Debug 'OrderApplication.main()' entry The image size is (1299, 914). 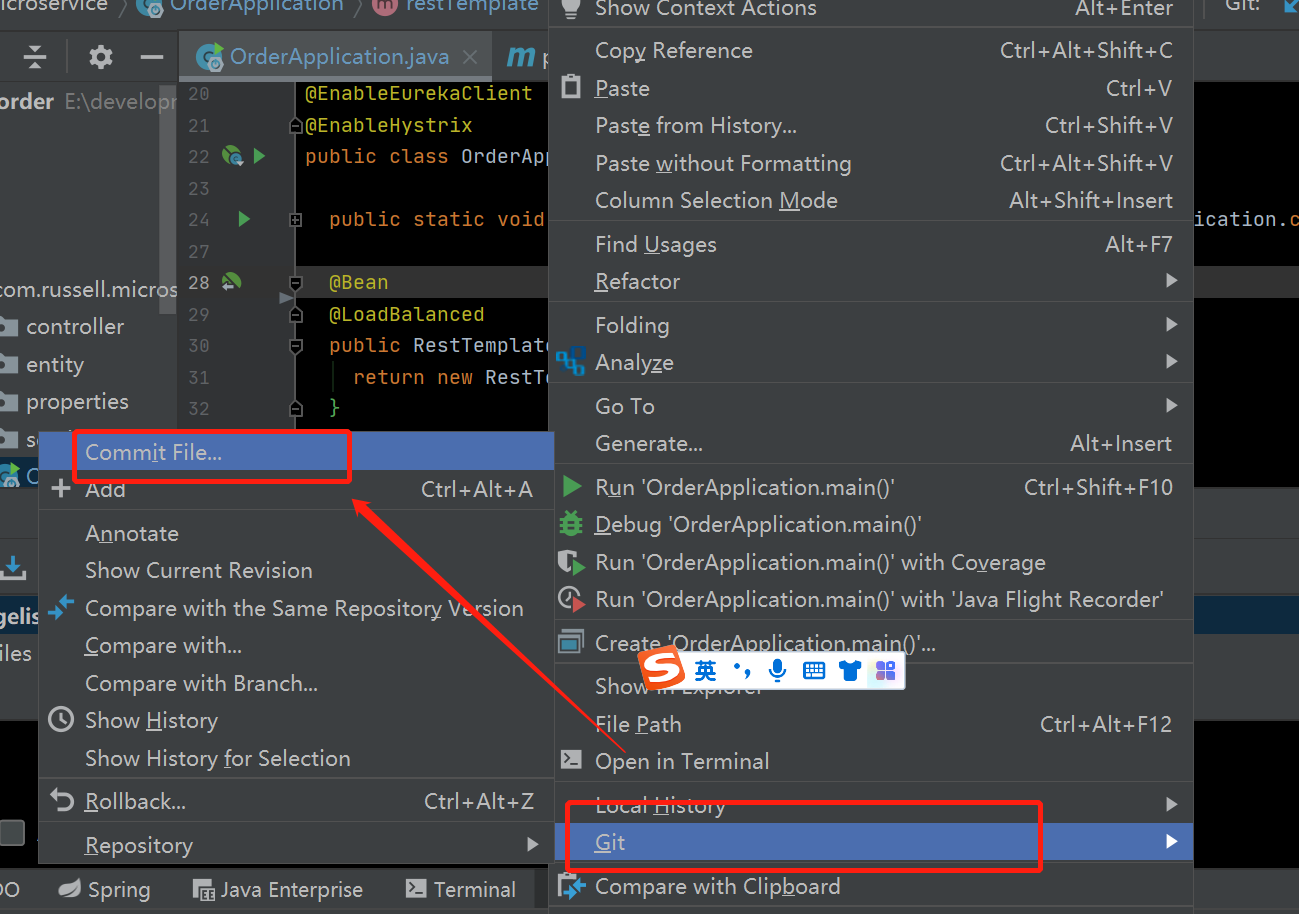tap(874, 524)
